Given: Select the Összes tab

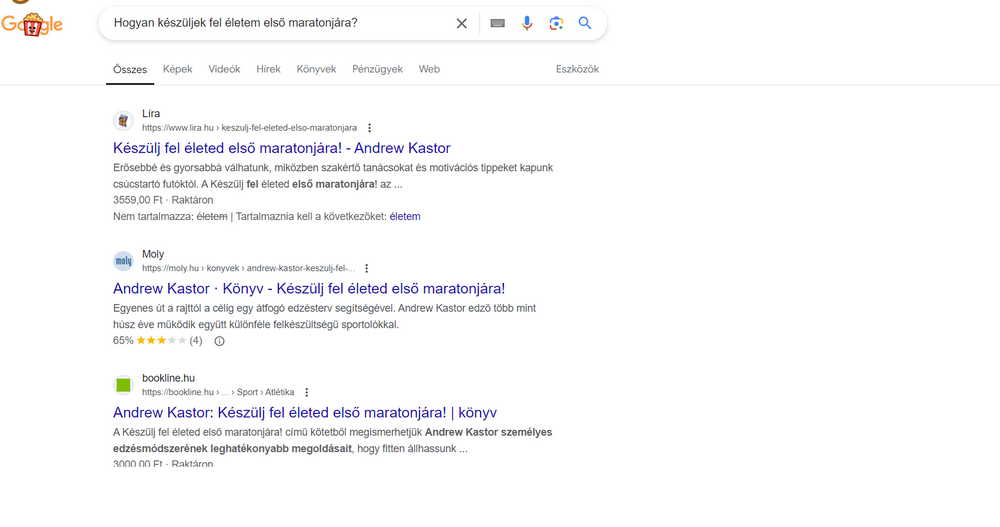Looking at the screenshot, I should point(130,70).
